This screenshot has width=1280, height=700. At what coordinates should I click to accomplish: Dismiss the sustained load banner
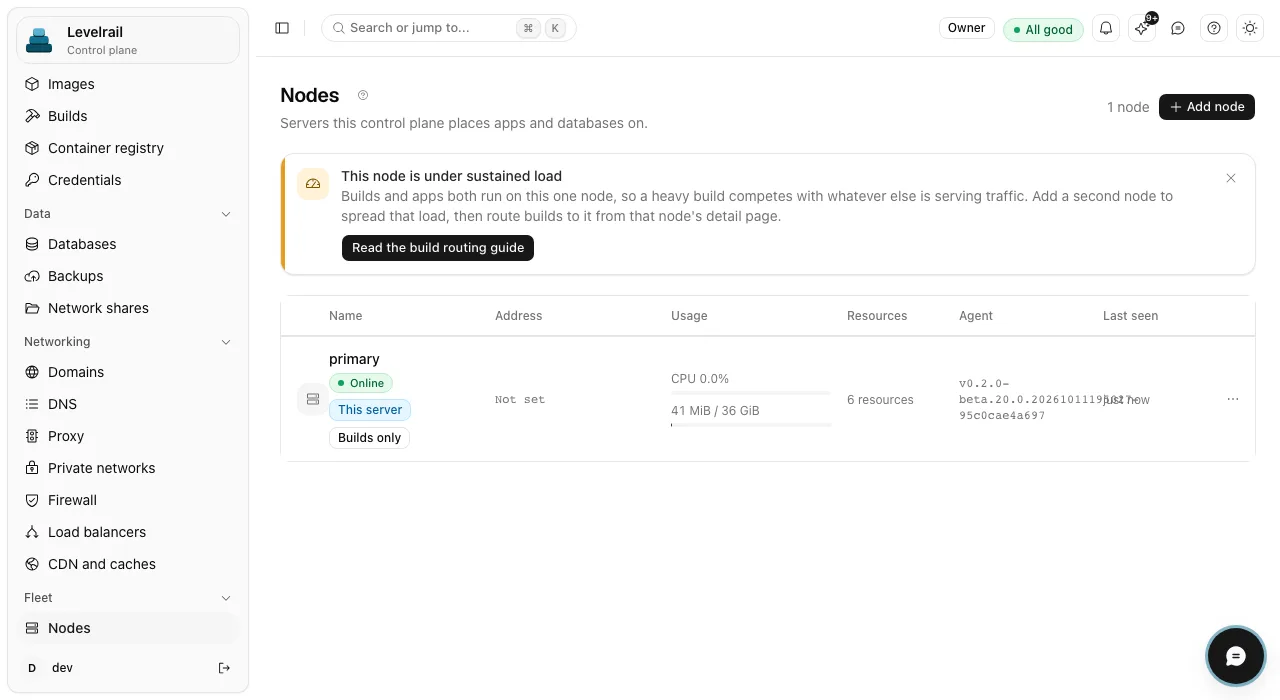[x=1231, y=178]
